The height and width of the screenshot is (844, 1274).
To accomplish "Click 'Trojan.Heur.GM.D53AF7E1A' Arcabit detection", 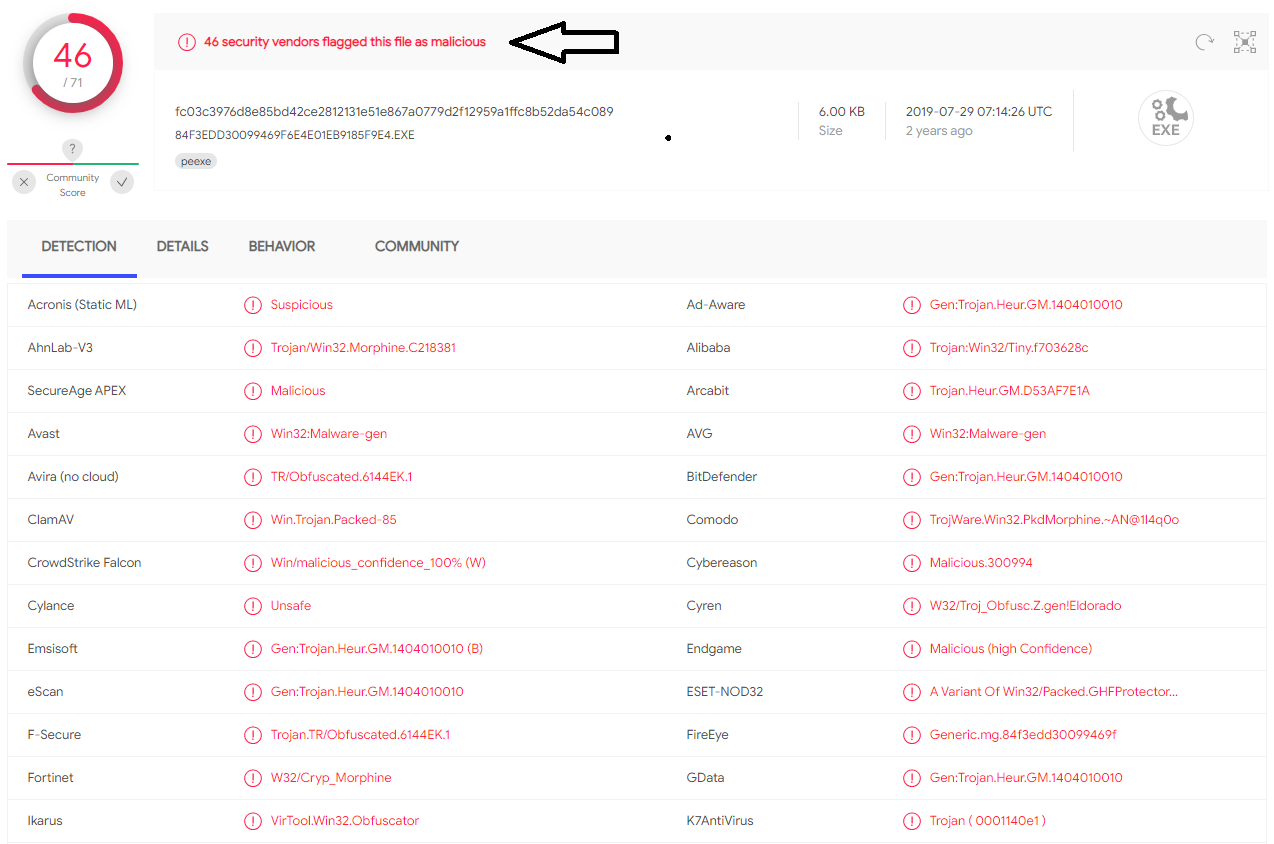I will click(x=1010, y=391).
